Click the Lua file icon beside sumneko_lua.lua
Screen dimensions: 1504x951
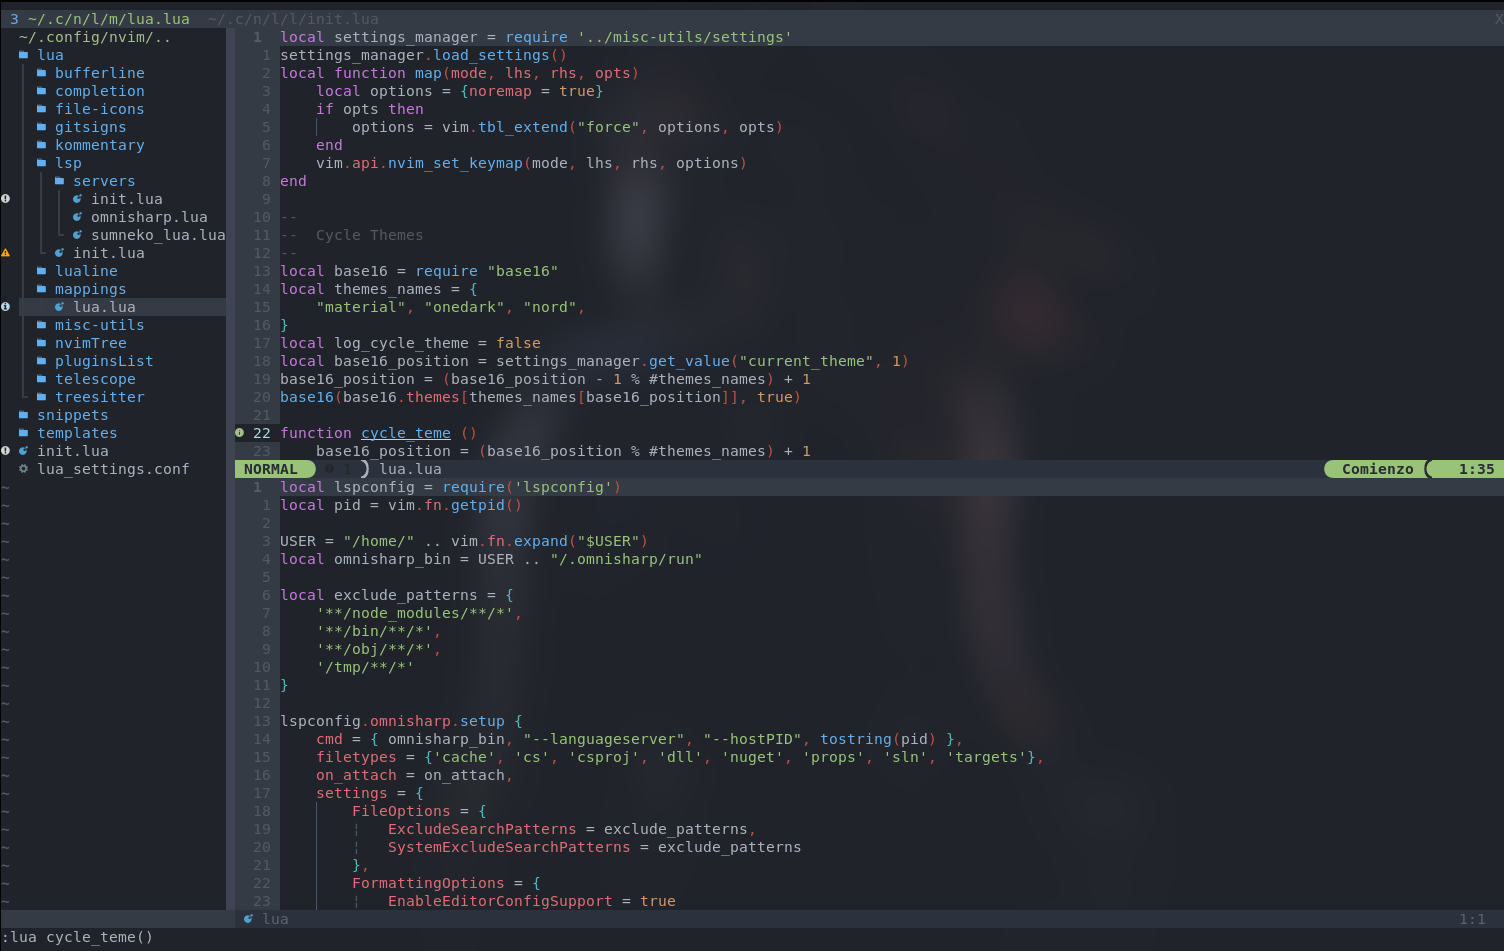tap(77, 235)
